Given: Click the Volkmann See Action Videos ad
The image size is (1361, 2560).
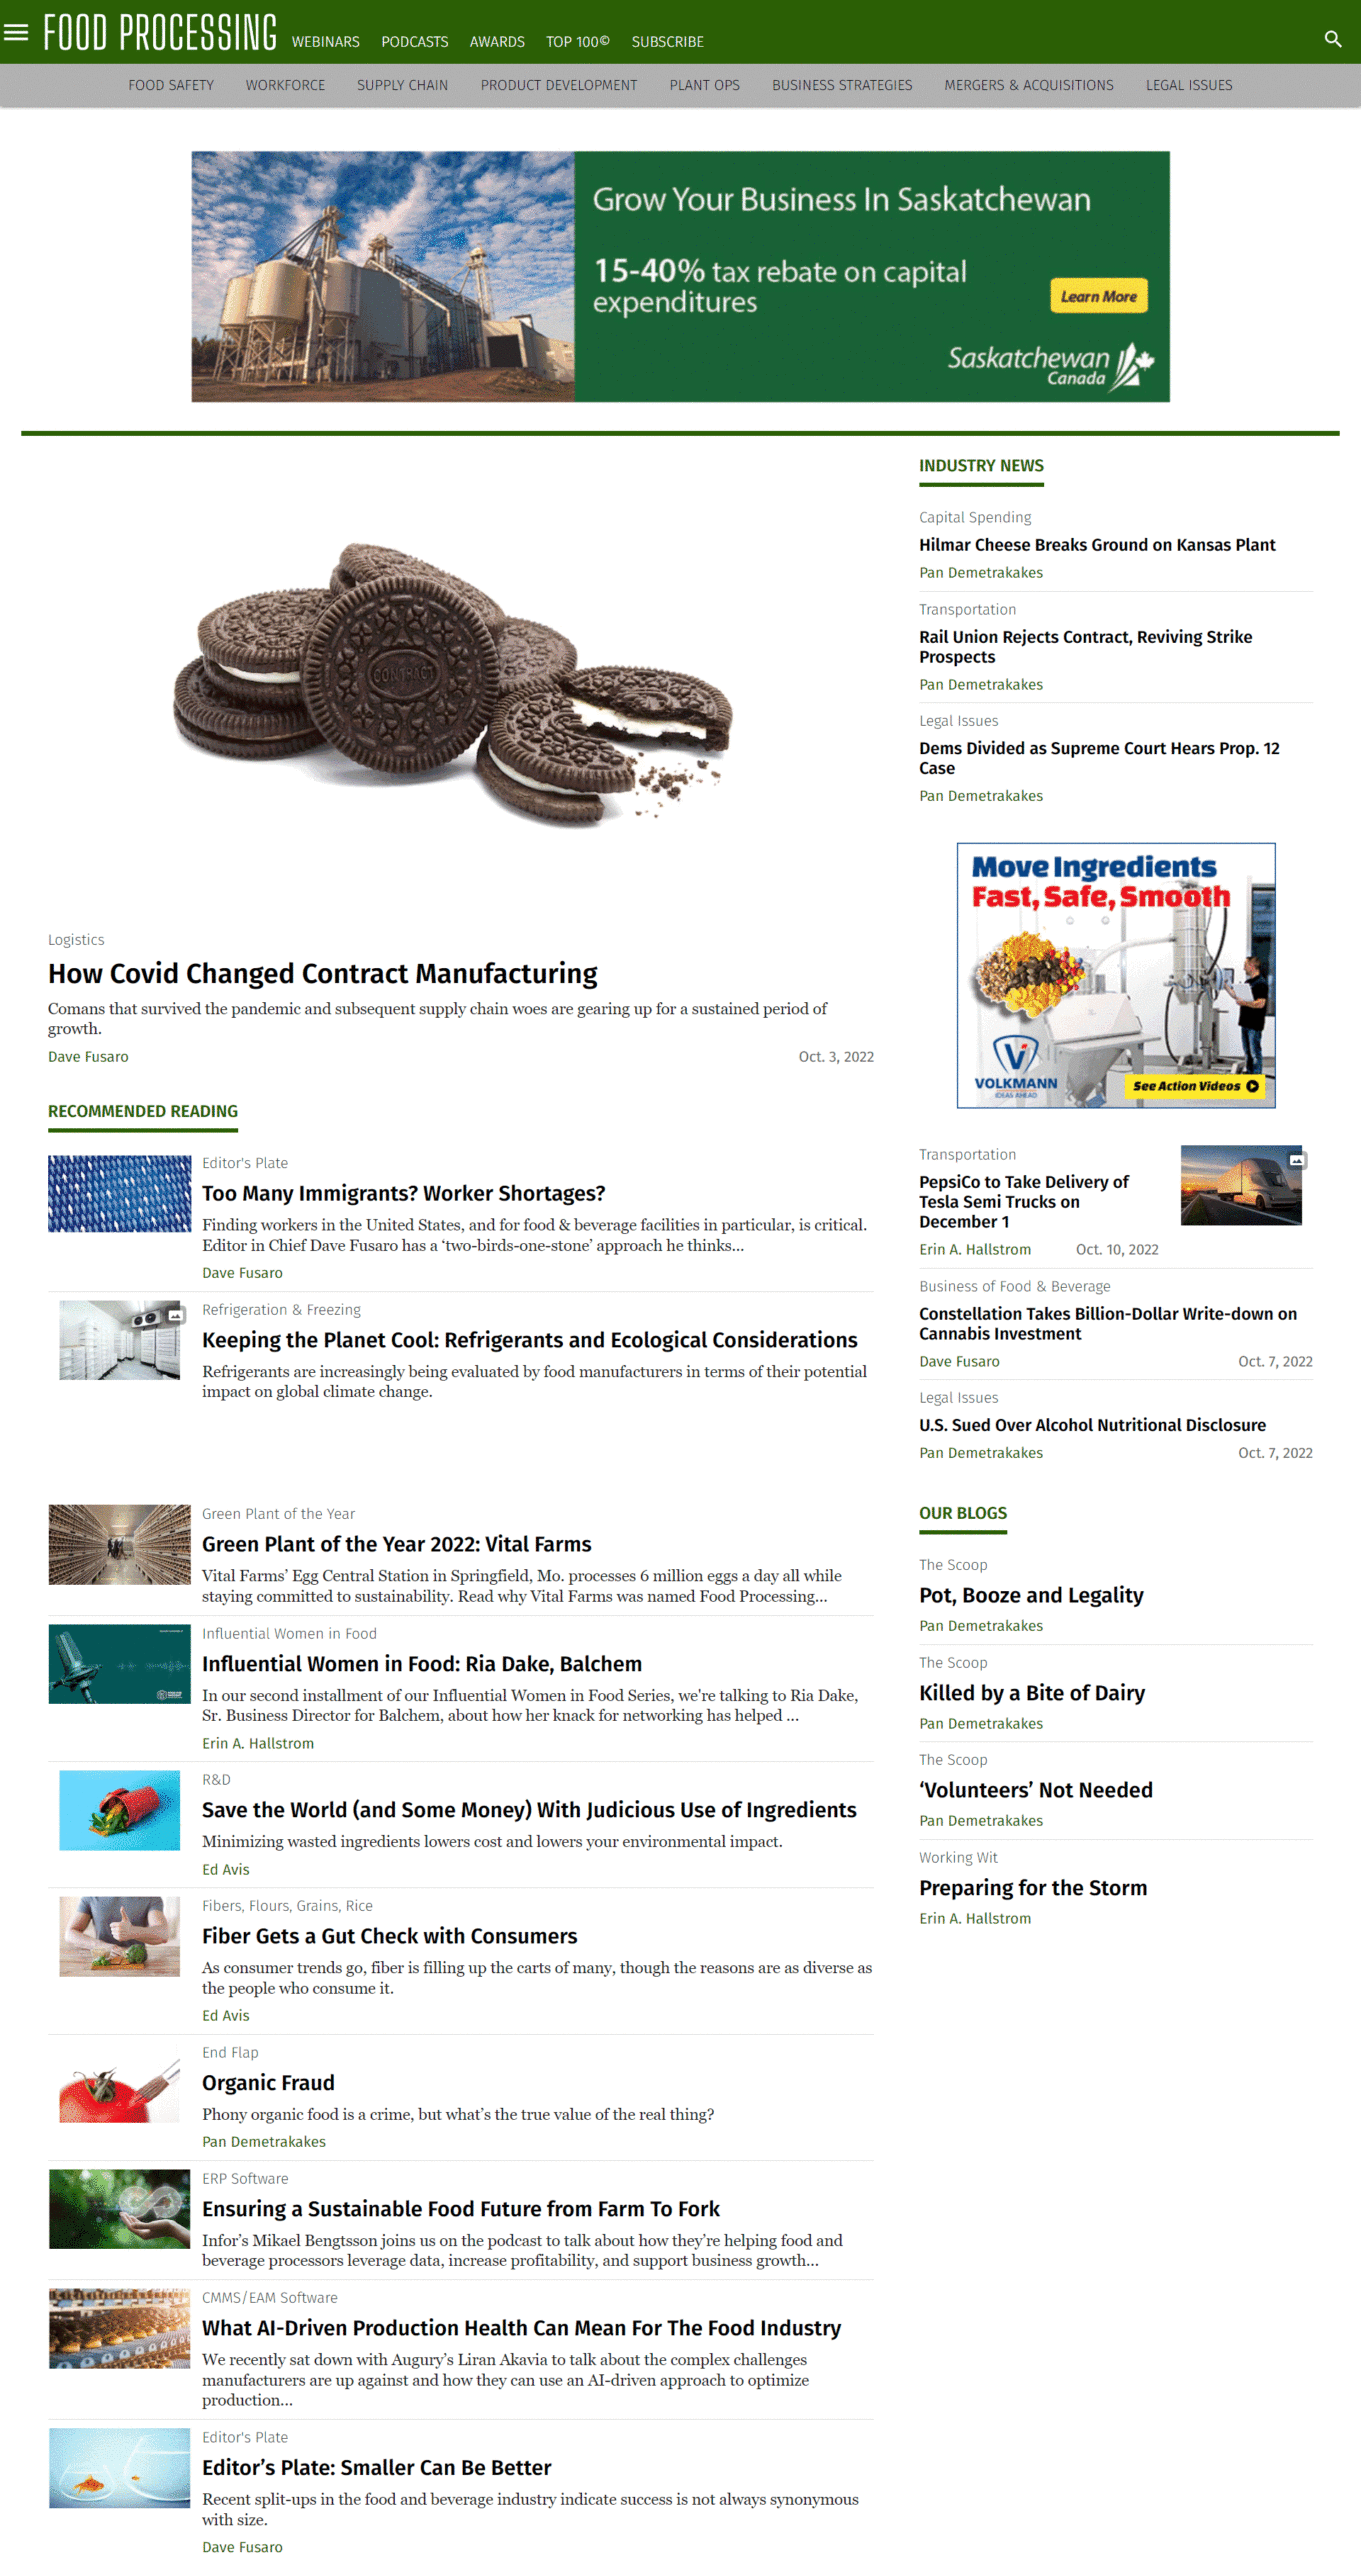Looking at the screenshot, I should point(1116,975).
